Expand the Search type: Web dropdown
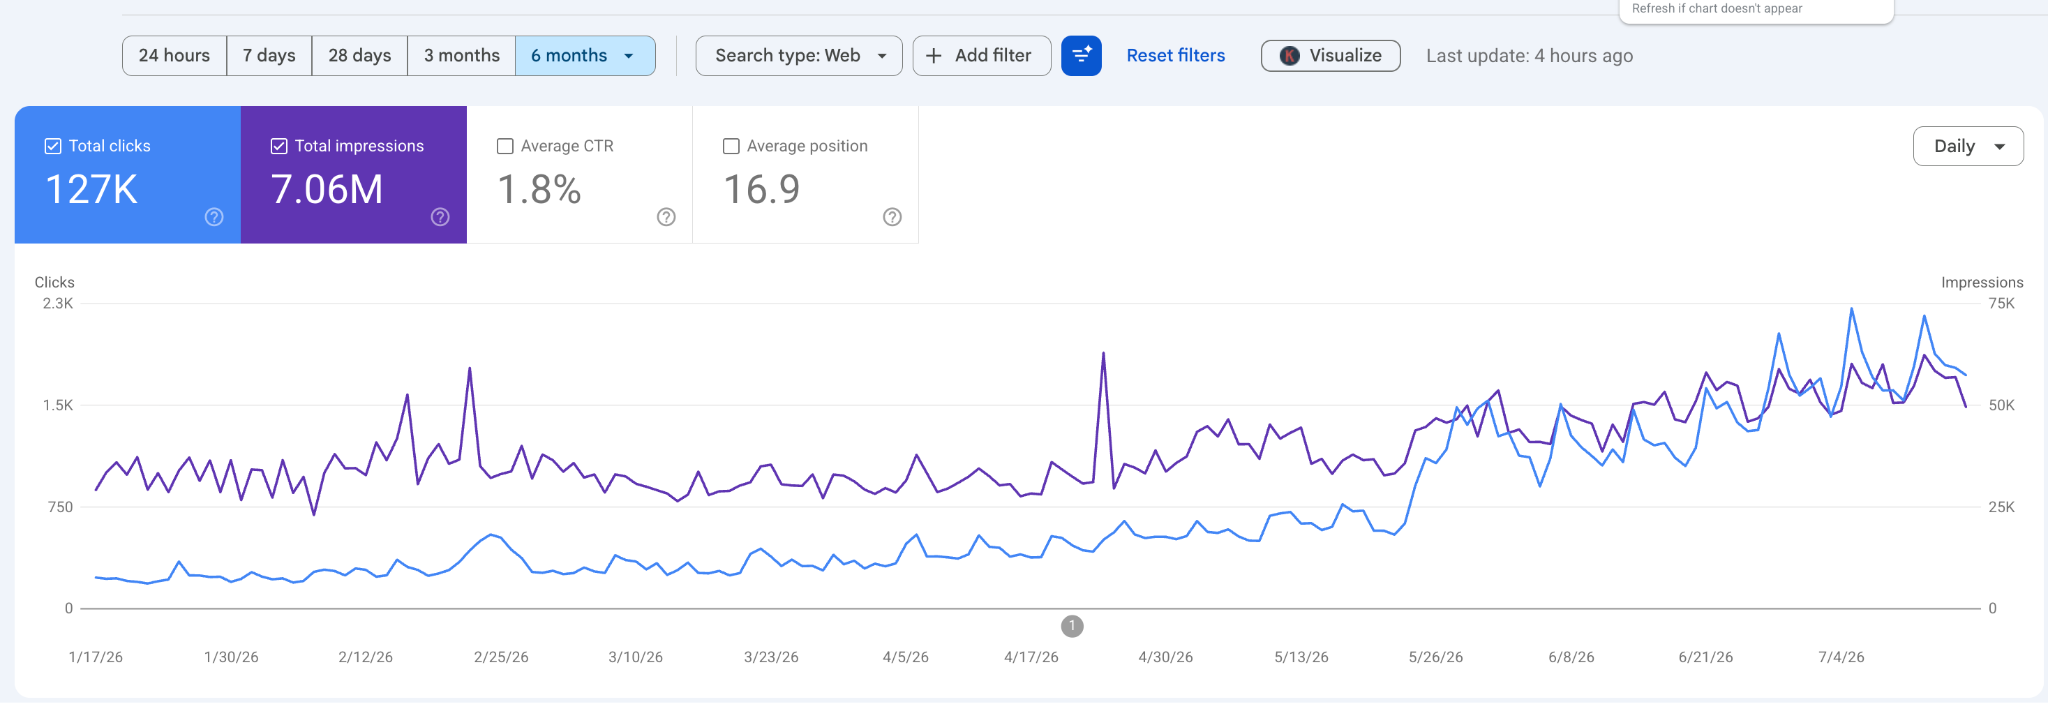This screenshot has height=703, width=2048. click(x=799, y=56)
